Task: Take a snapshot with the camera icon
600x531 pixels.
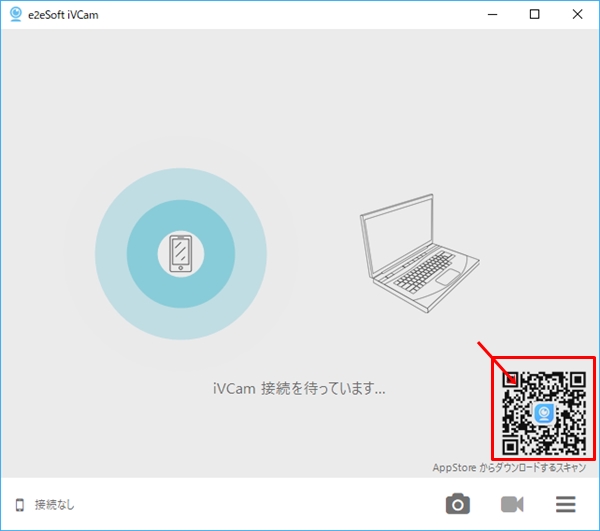Action: pos(458,504)
